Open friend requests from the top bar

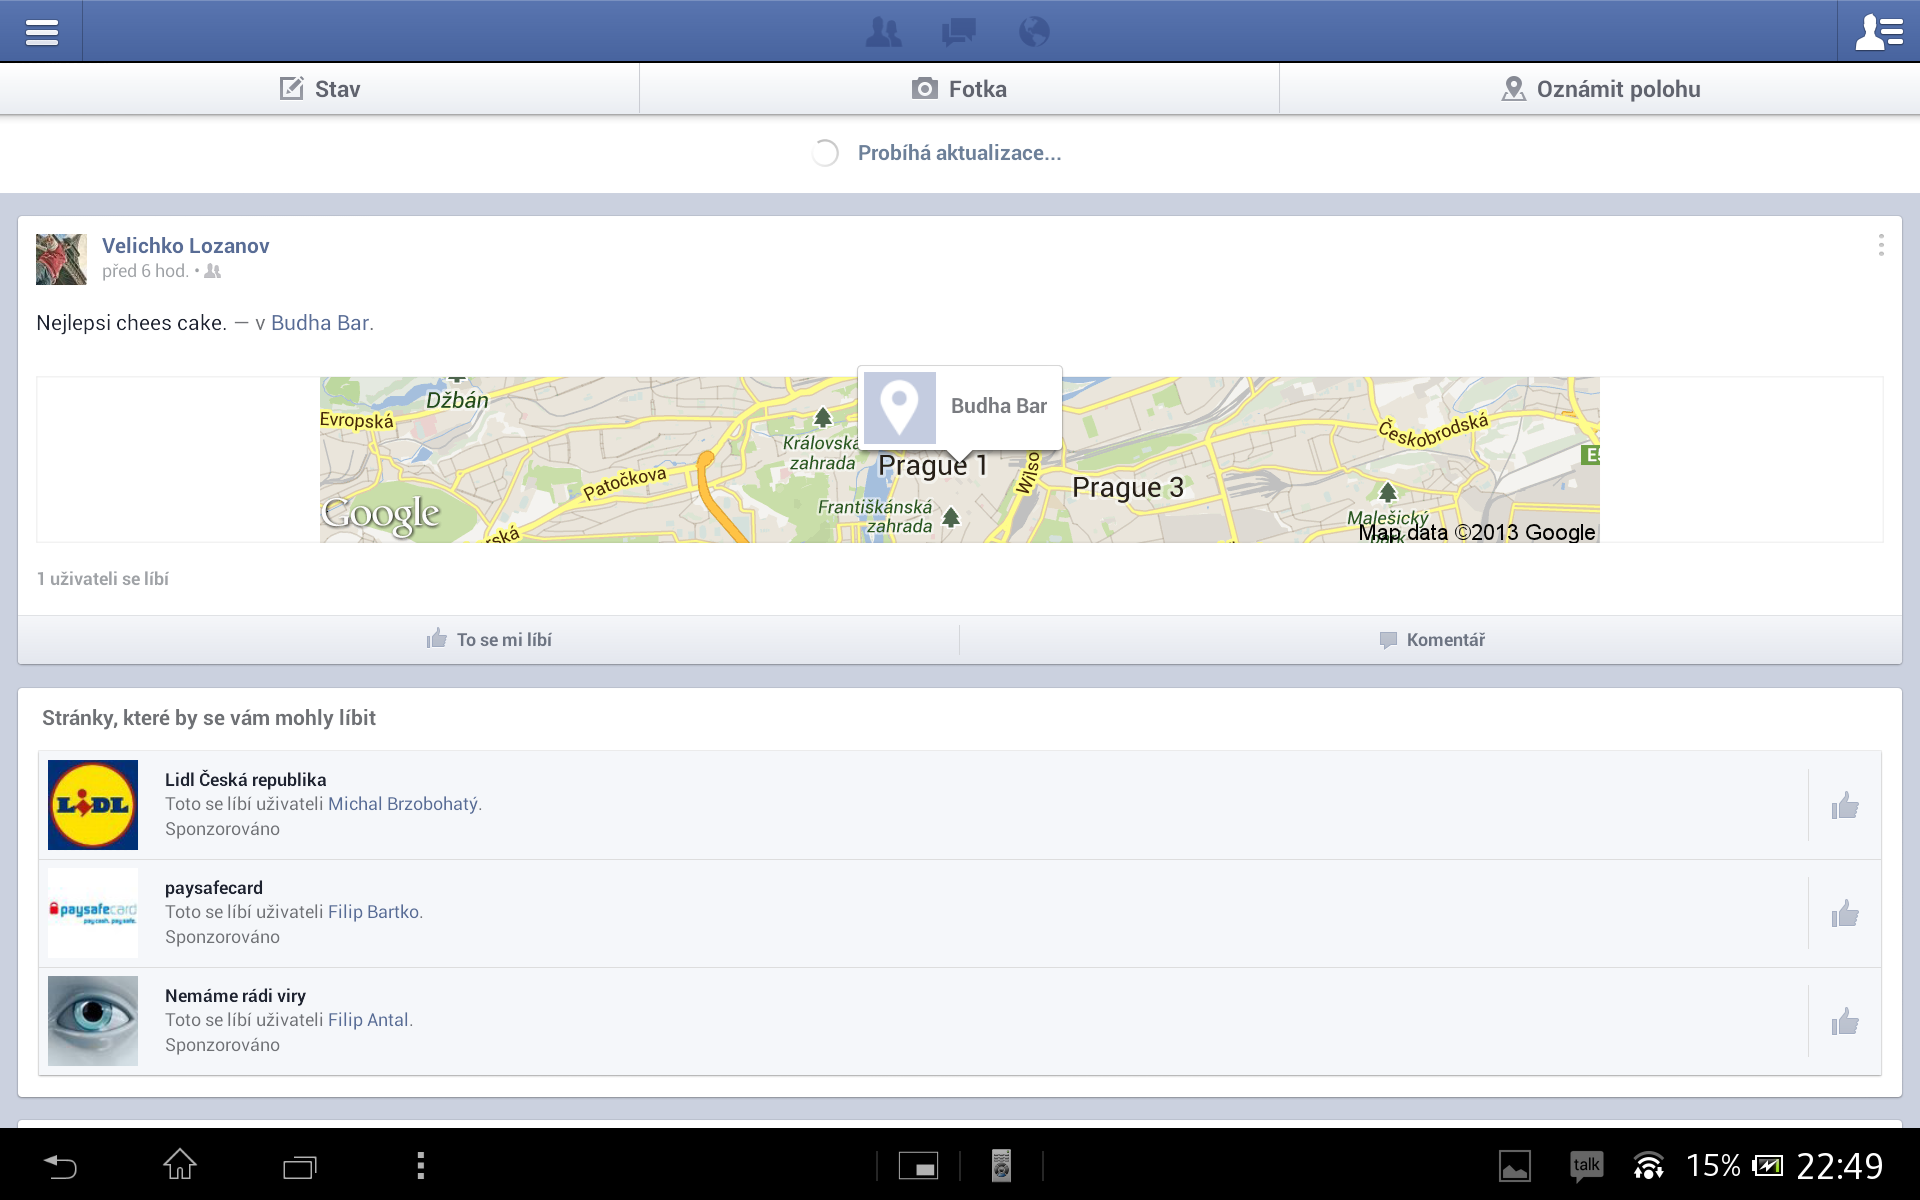(x=884, y=31)
